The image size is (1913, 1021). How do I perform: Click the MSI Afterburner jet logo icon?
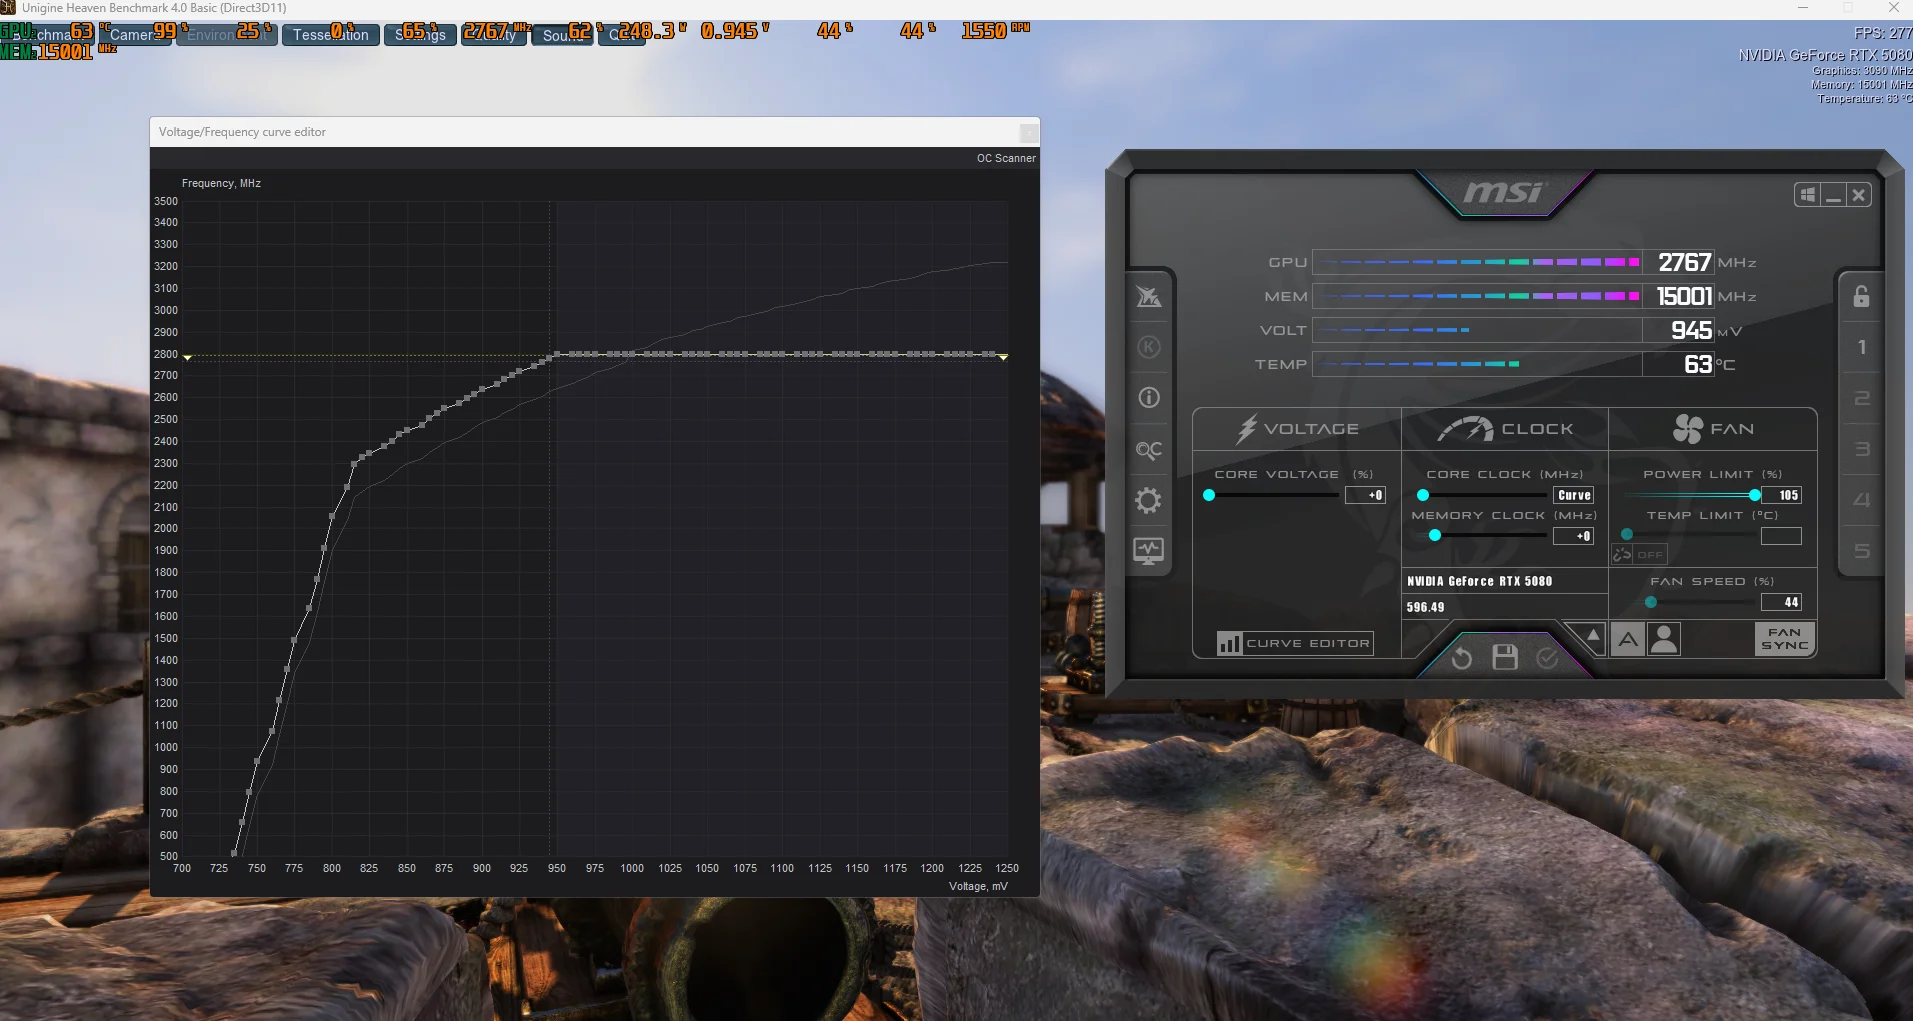pos(1149,297)
